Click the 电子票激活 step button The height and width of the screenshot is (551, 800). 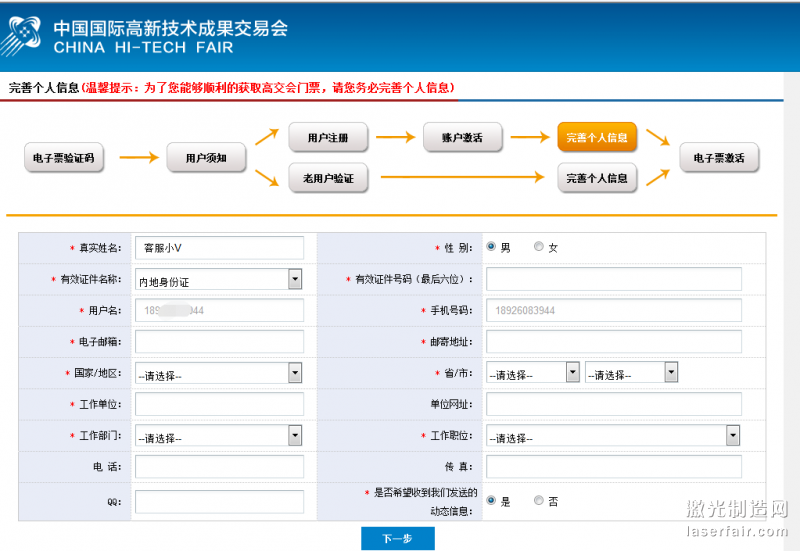click(718, 158)
